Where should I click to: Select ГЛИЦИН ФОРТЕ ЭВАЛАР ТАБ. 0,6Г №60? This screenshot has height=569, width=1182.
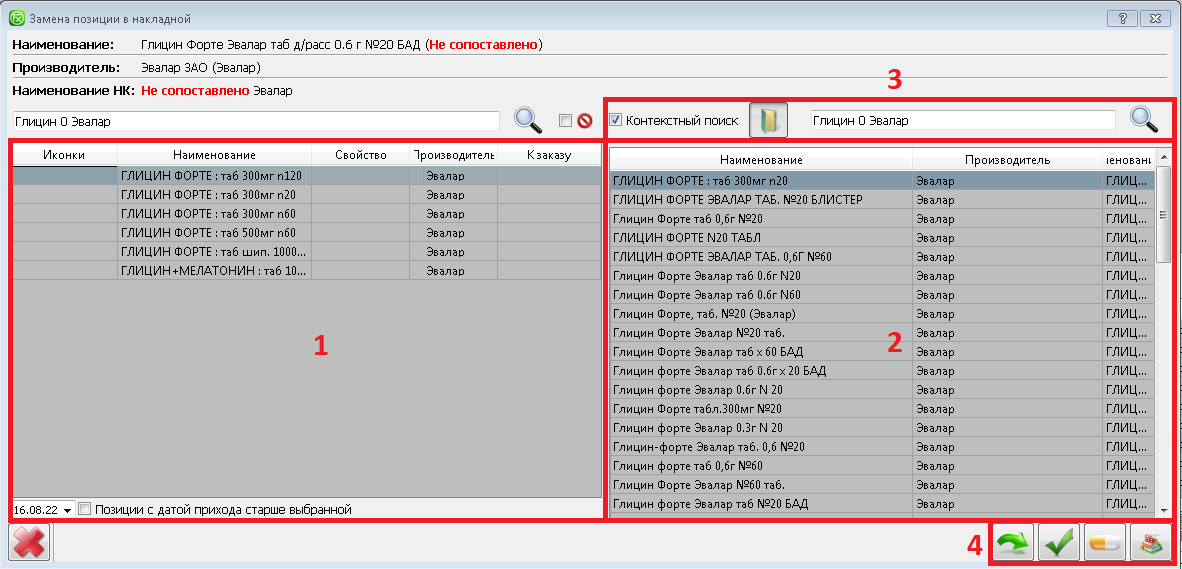[x=882, y=256]
